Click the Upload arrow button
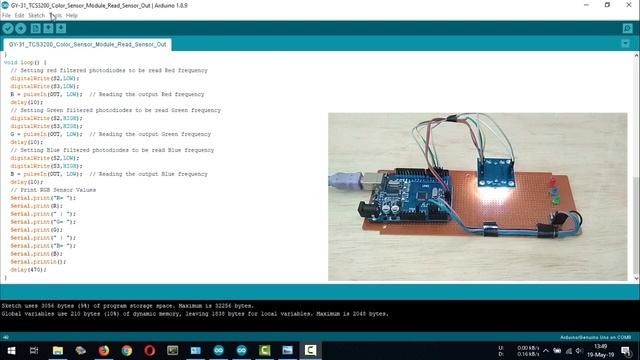 pyautogui.click(x=21, y=28)
